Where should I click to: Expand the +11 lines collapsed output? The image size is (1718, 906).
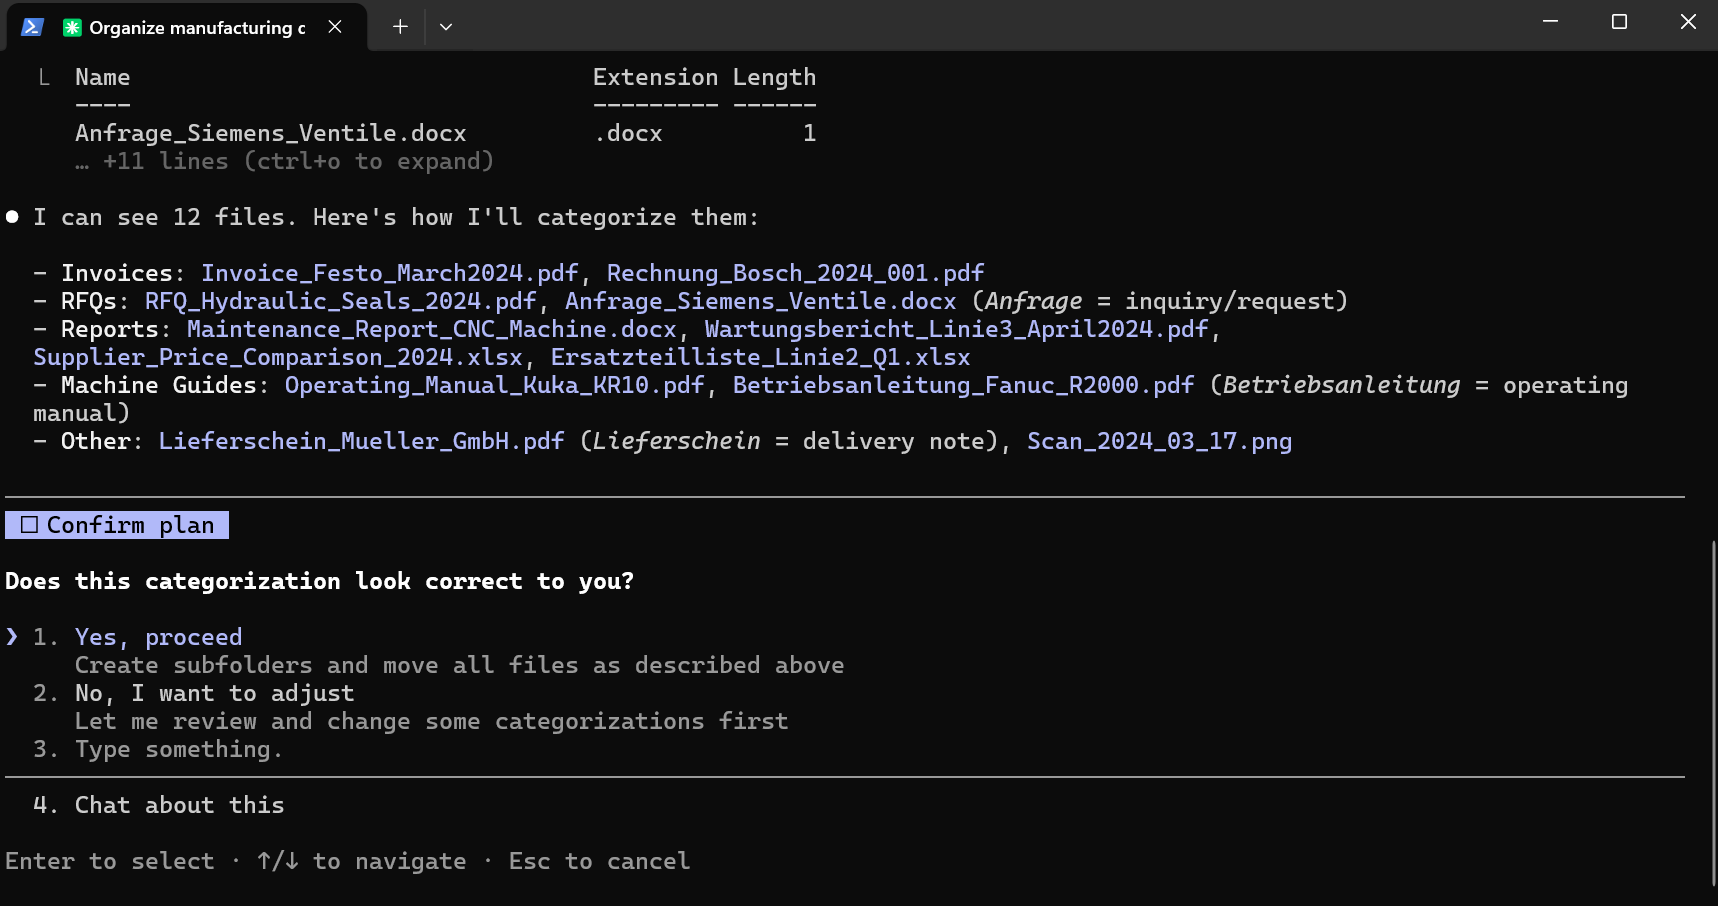tap(284, 161)
